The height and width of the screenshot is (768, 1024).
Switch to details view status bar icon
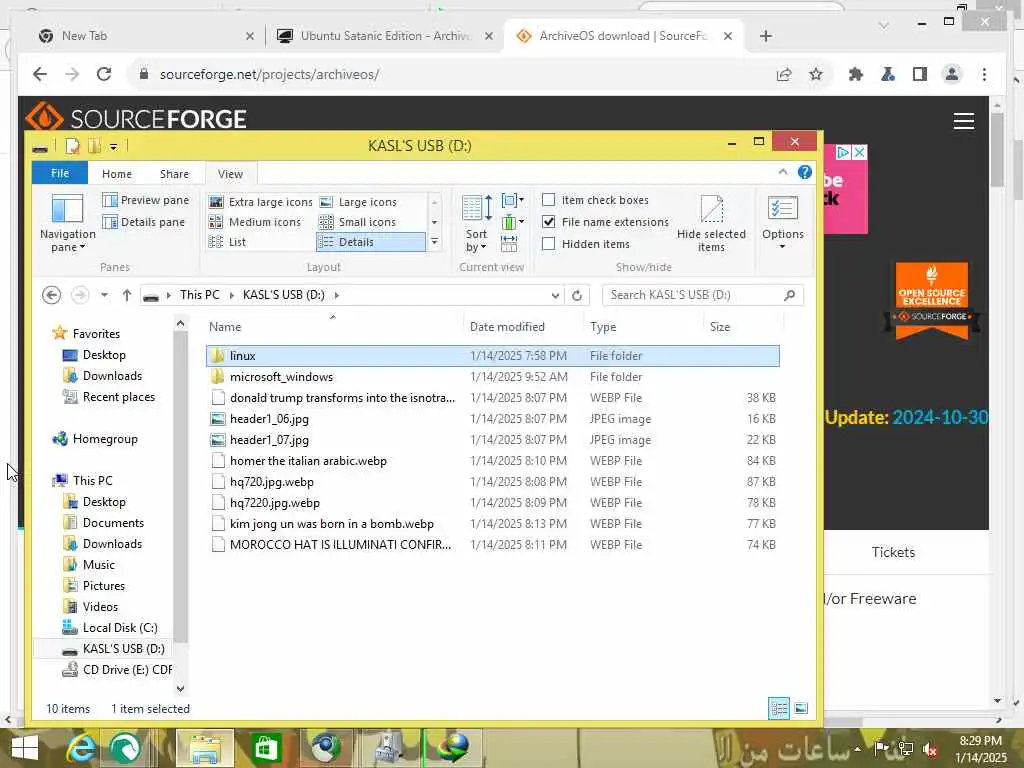pos(779,708)
